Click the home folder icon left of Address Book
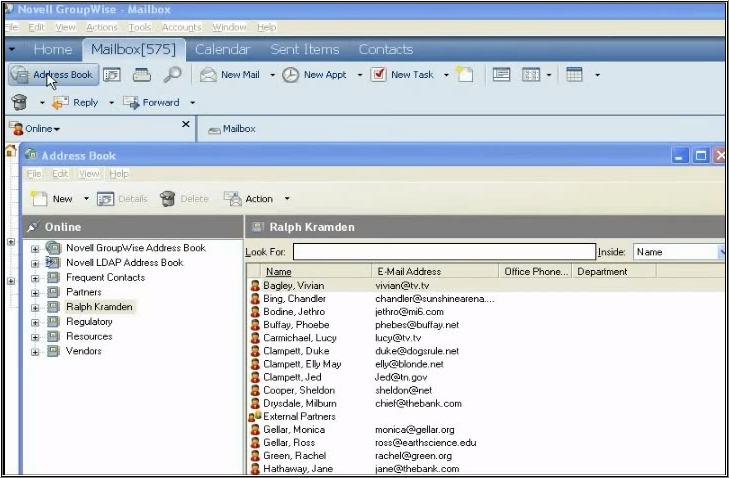The width and height of the screenshot is (729, 478). click(10, 151)
